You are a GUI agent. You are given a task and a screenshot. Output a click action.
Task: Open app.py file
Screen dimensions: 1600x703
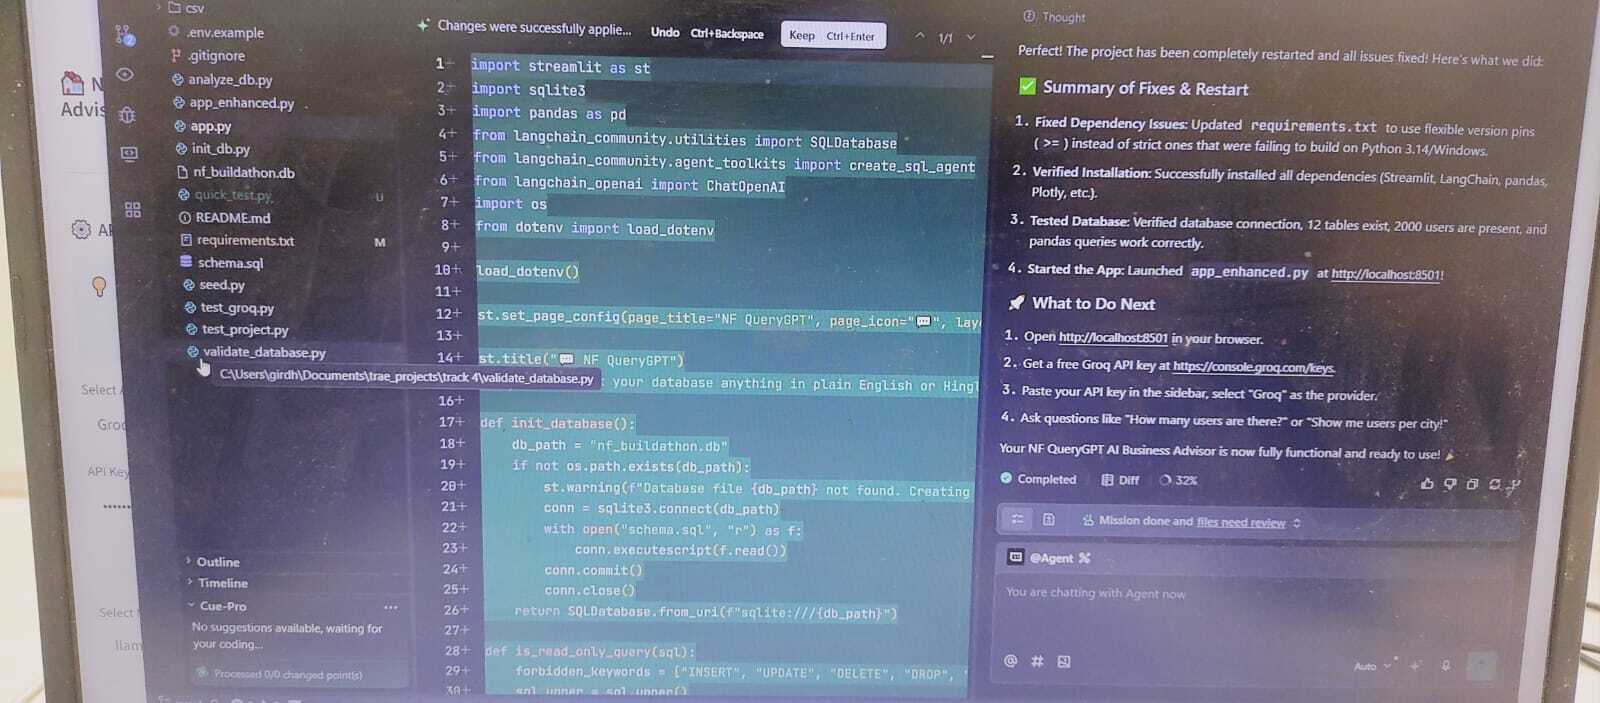pyautogui.click(x=210, y=126)
